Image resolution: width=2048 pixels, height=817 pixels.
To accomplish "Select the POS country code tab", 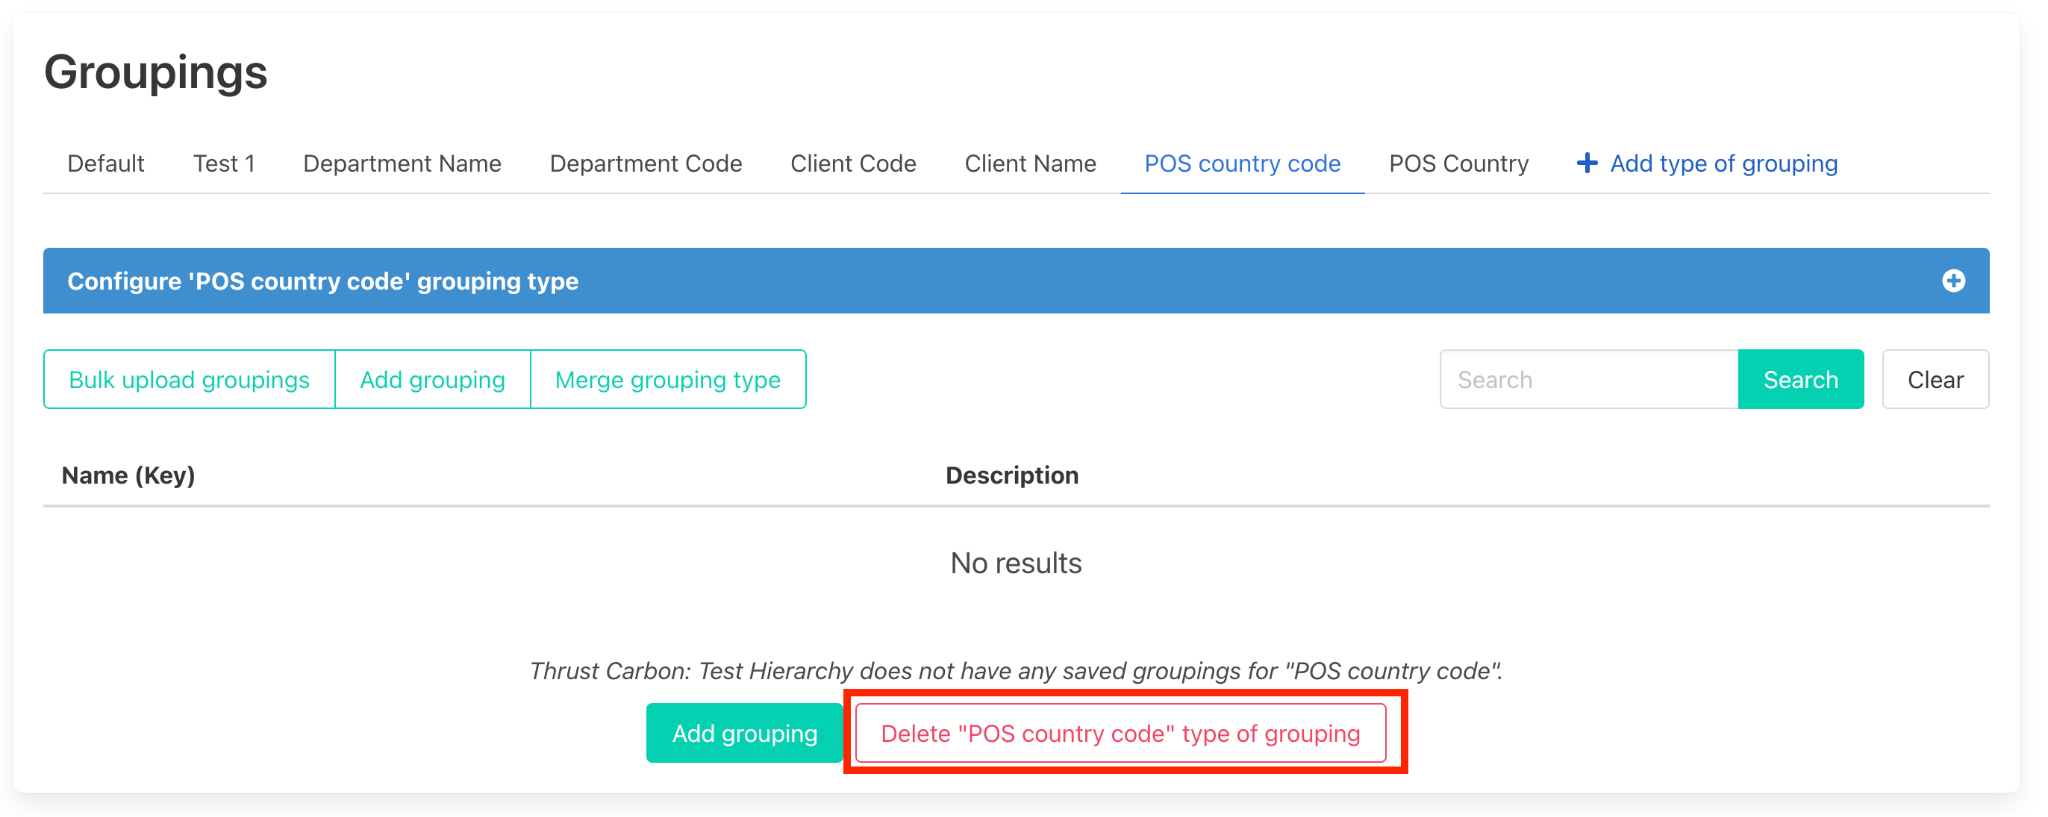I will pos(1242,163).
